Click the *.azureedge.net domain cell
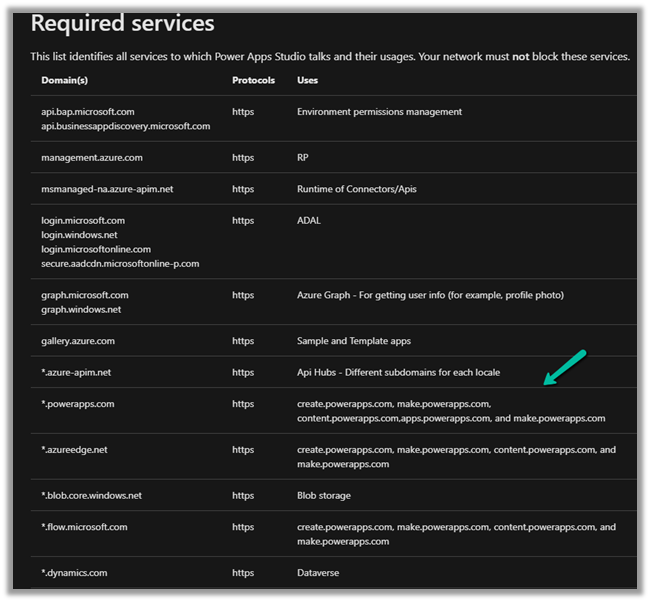The image size is (650, 602). (74, 450)
